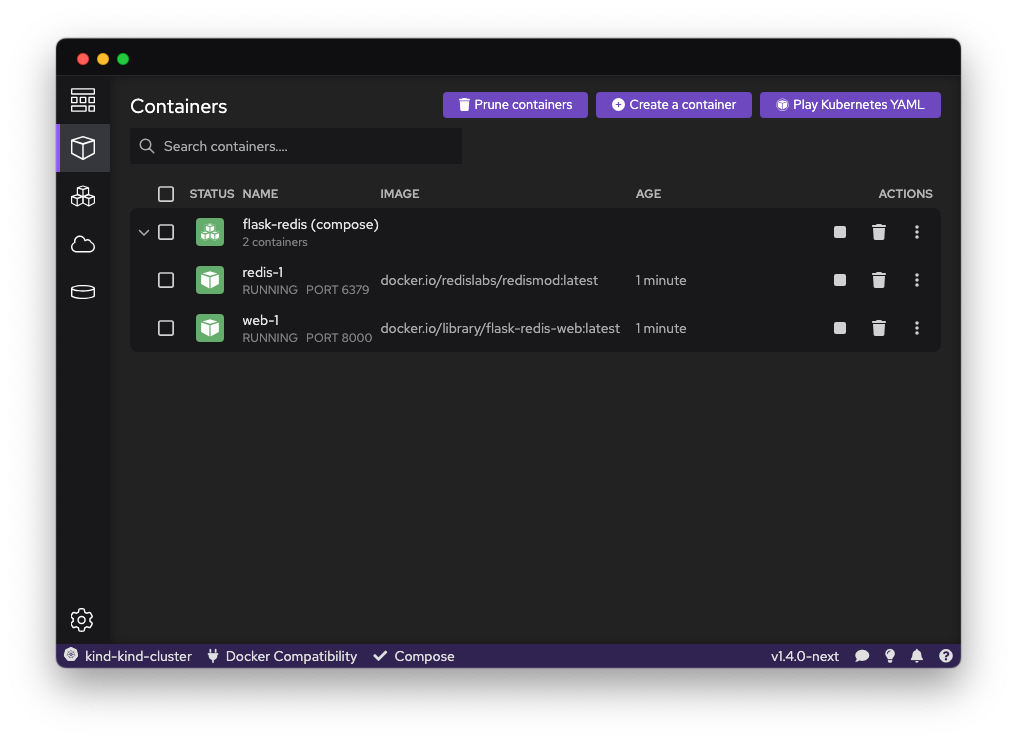This screenshot has width=1017, height=742.
Task: Check the flask-redis compose group checkbox
Action: 166,231
